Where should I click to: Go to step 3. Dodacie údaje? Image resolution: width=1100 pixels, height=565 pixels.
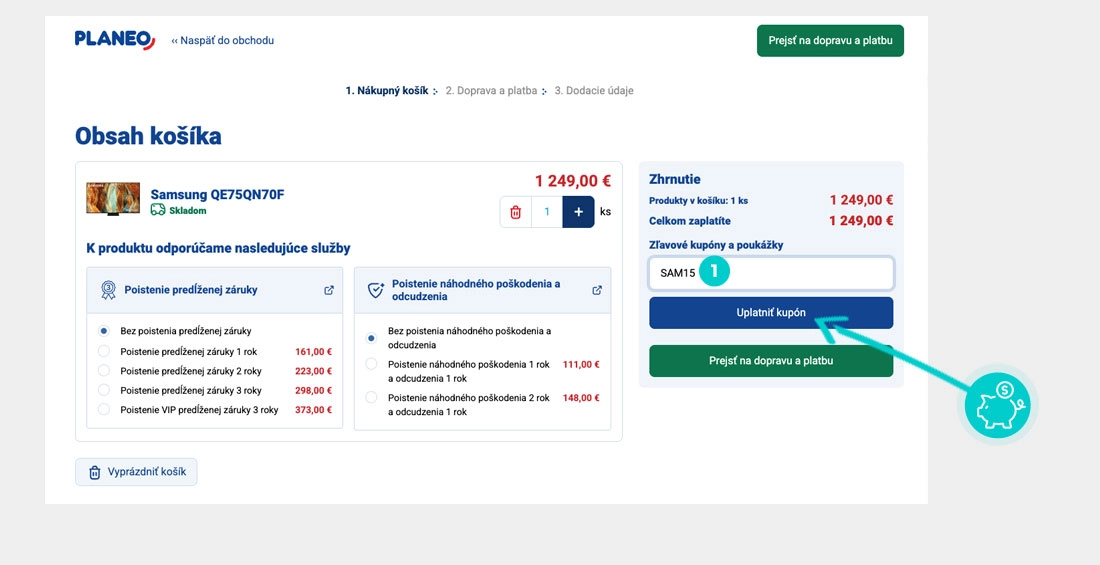[x=594, y=91]
